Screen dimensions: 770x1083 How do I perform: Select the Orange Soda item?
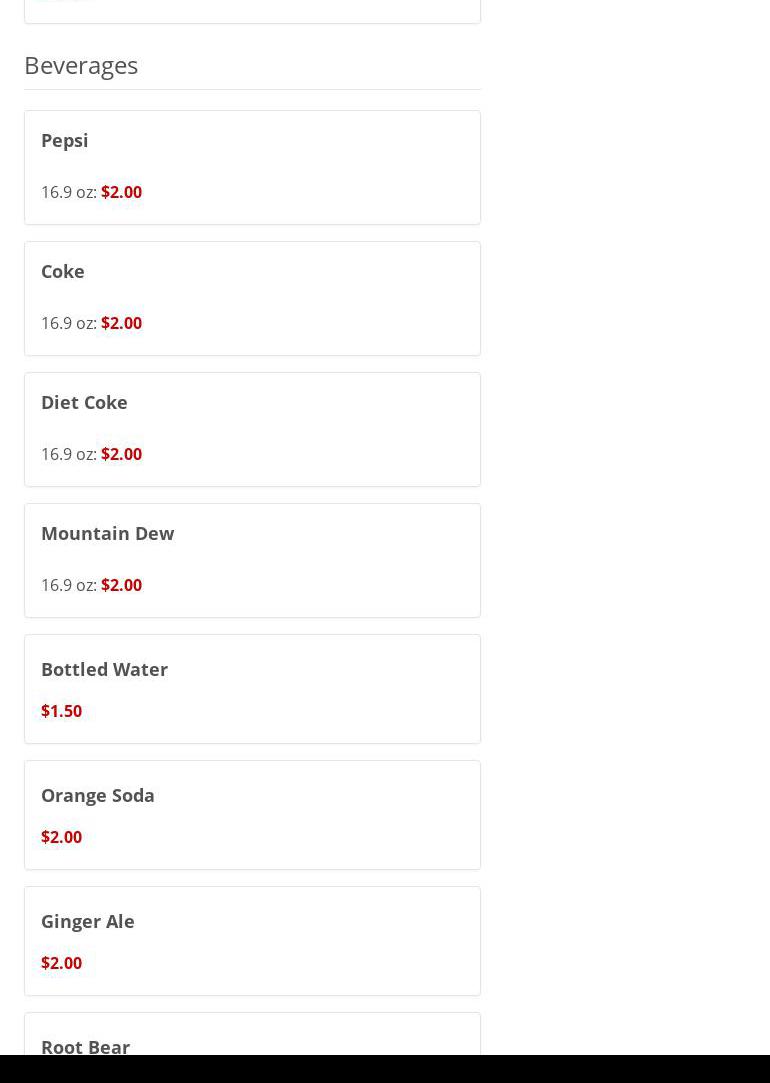click(x=98, y=796)
